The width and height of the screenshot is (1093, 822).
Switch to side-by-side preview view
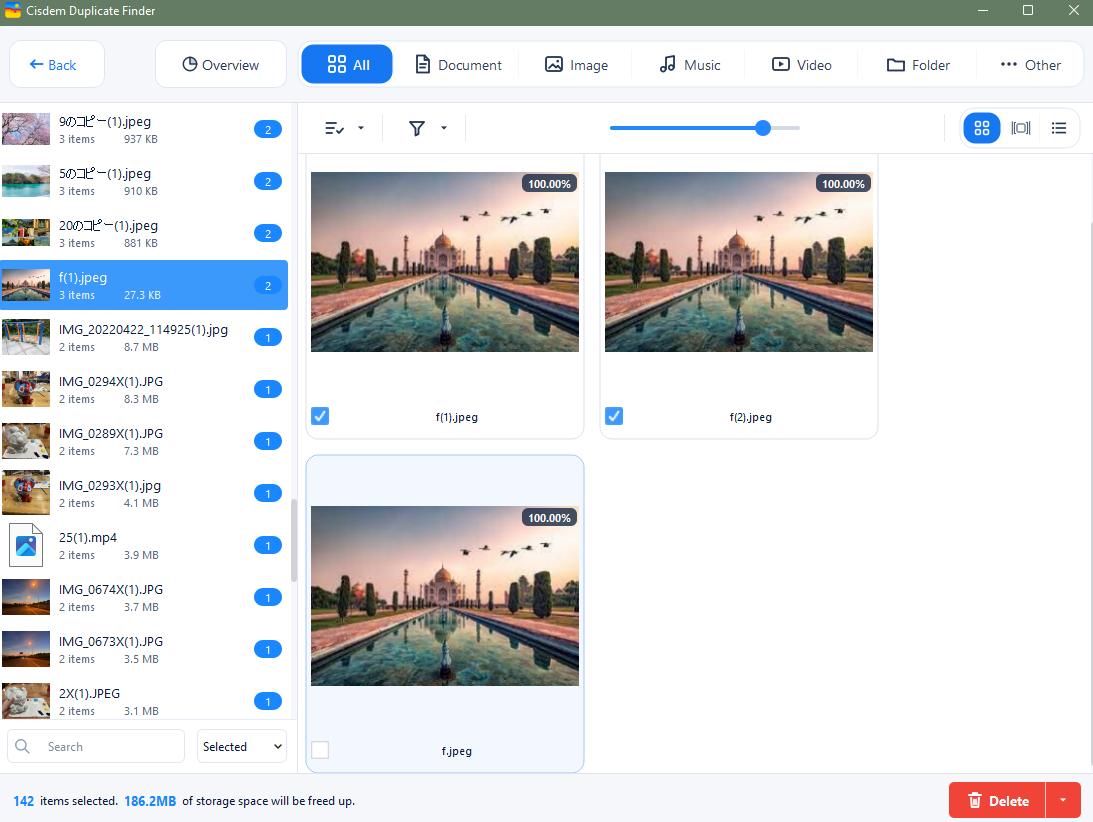tap(1021, 128)
